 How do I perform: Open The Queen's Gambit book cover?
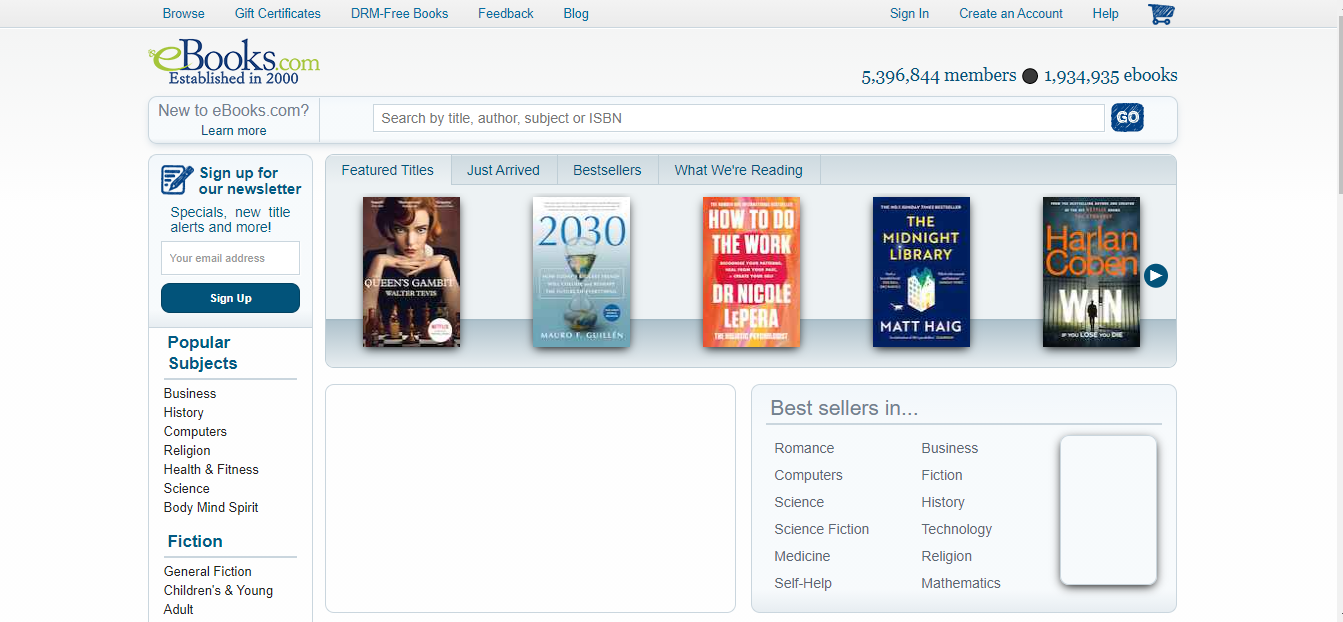tap(411, 272)
